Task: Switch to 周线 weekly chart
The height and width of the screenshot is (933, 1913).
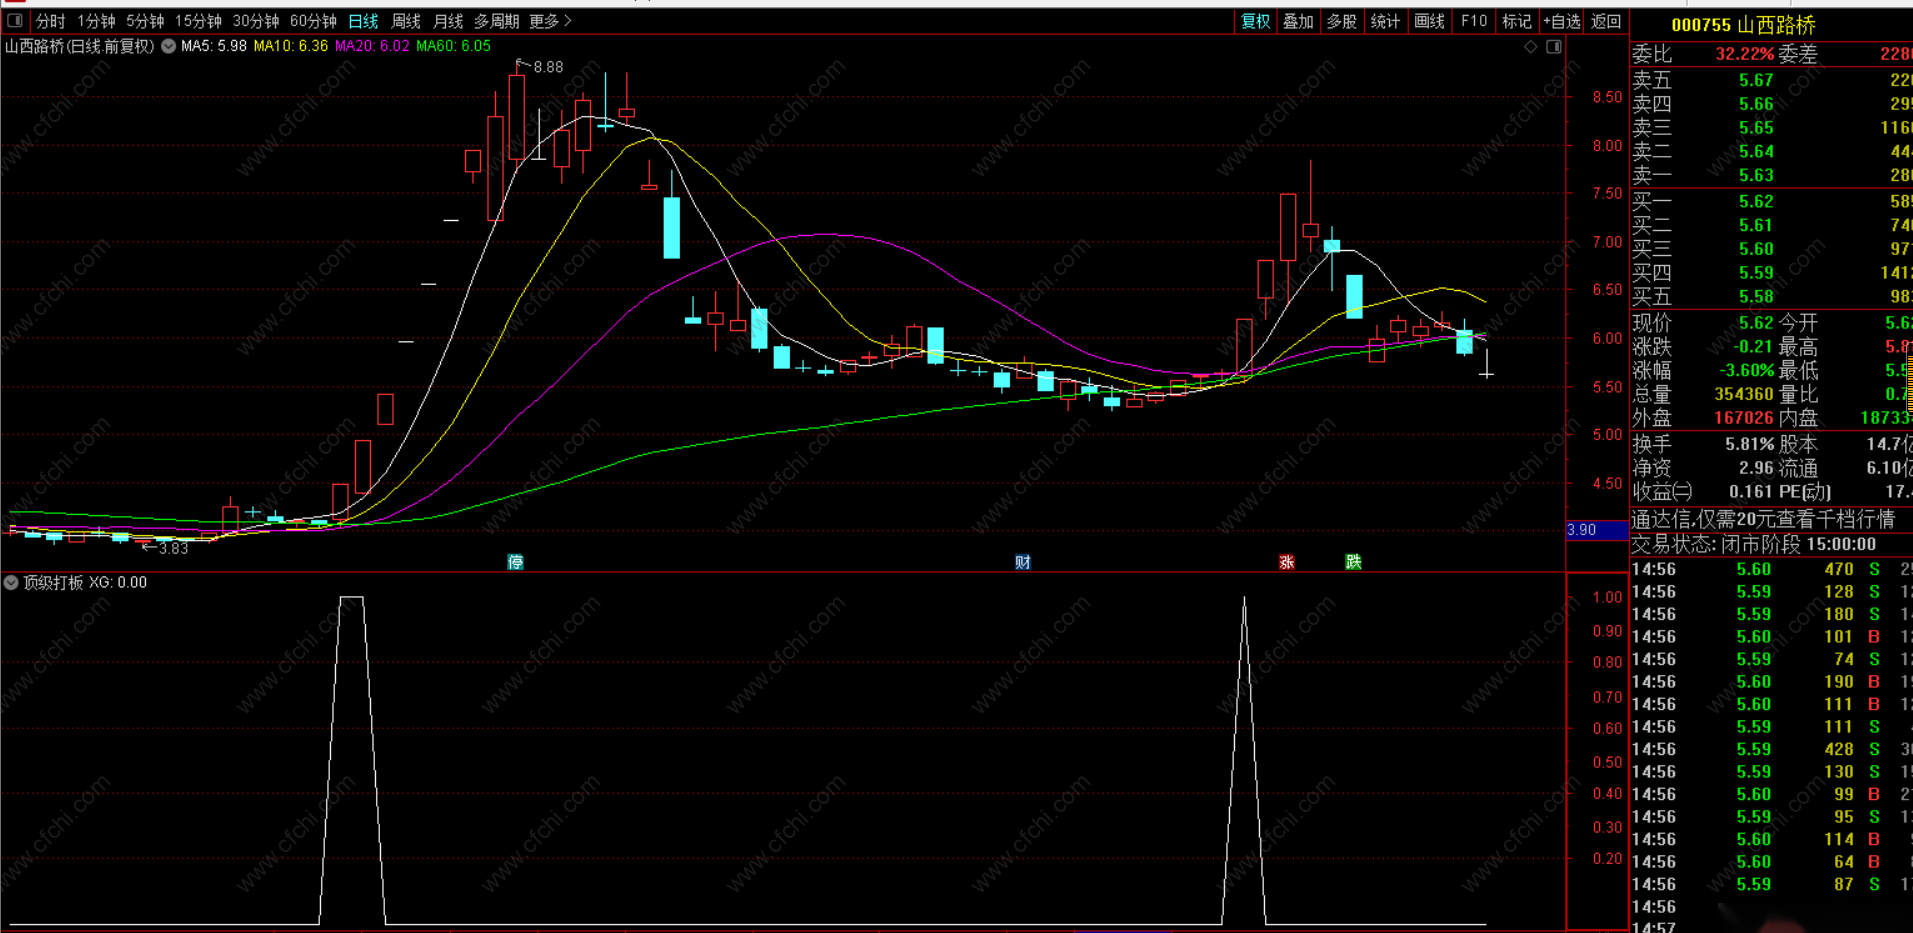Action: 406,21
